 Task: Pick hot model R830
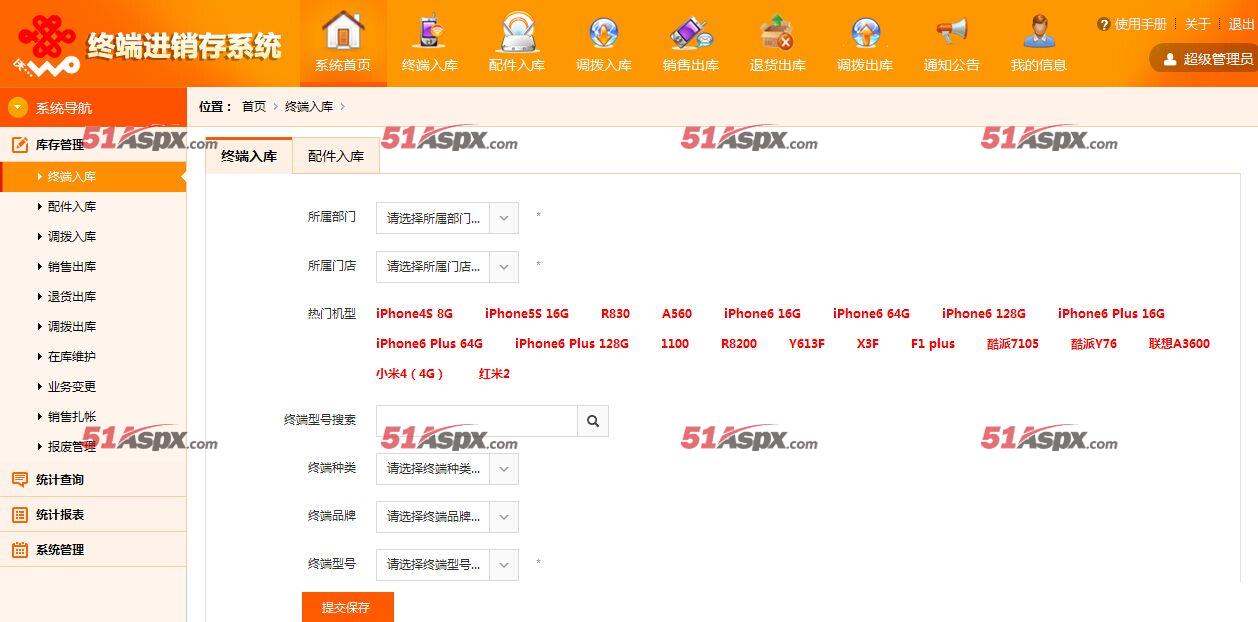[615, 313]
